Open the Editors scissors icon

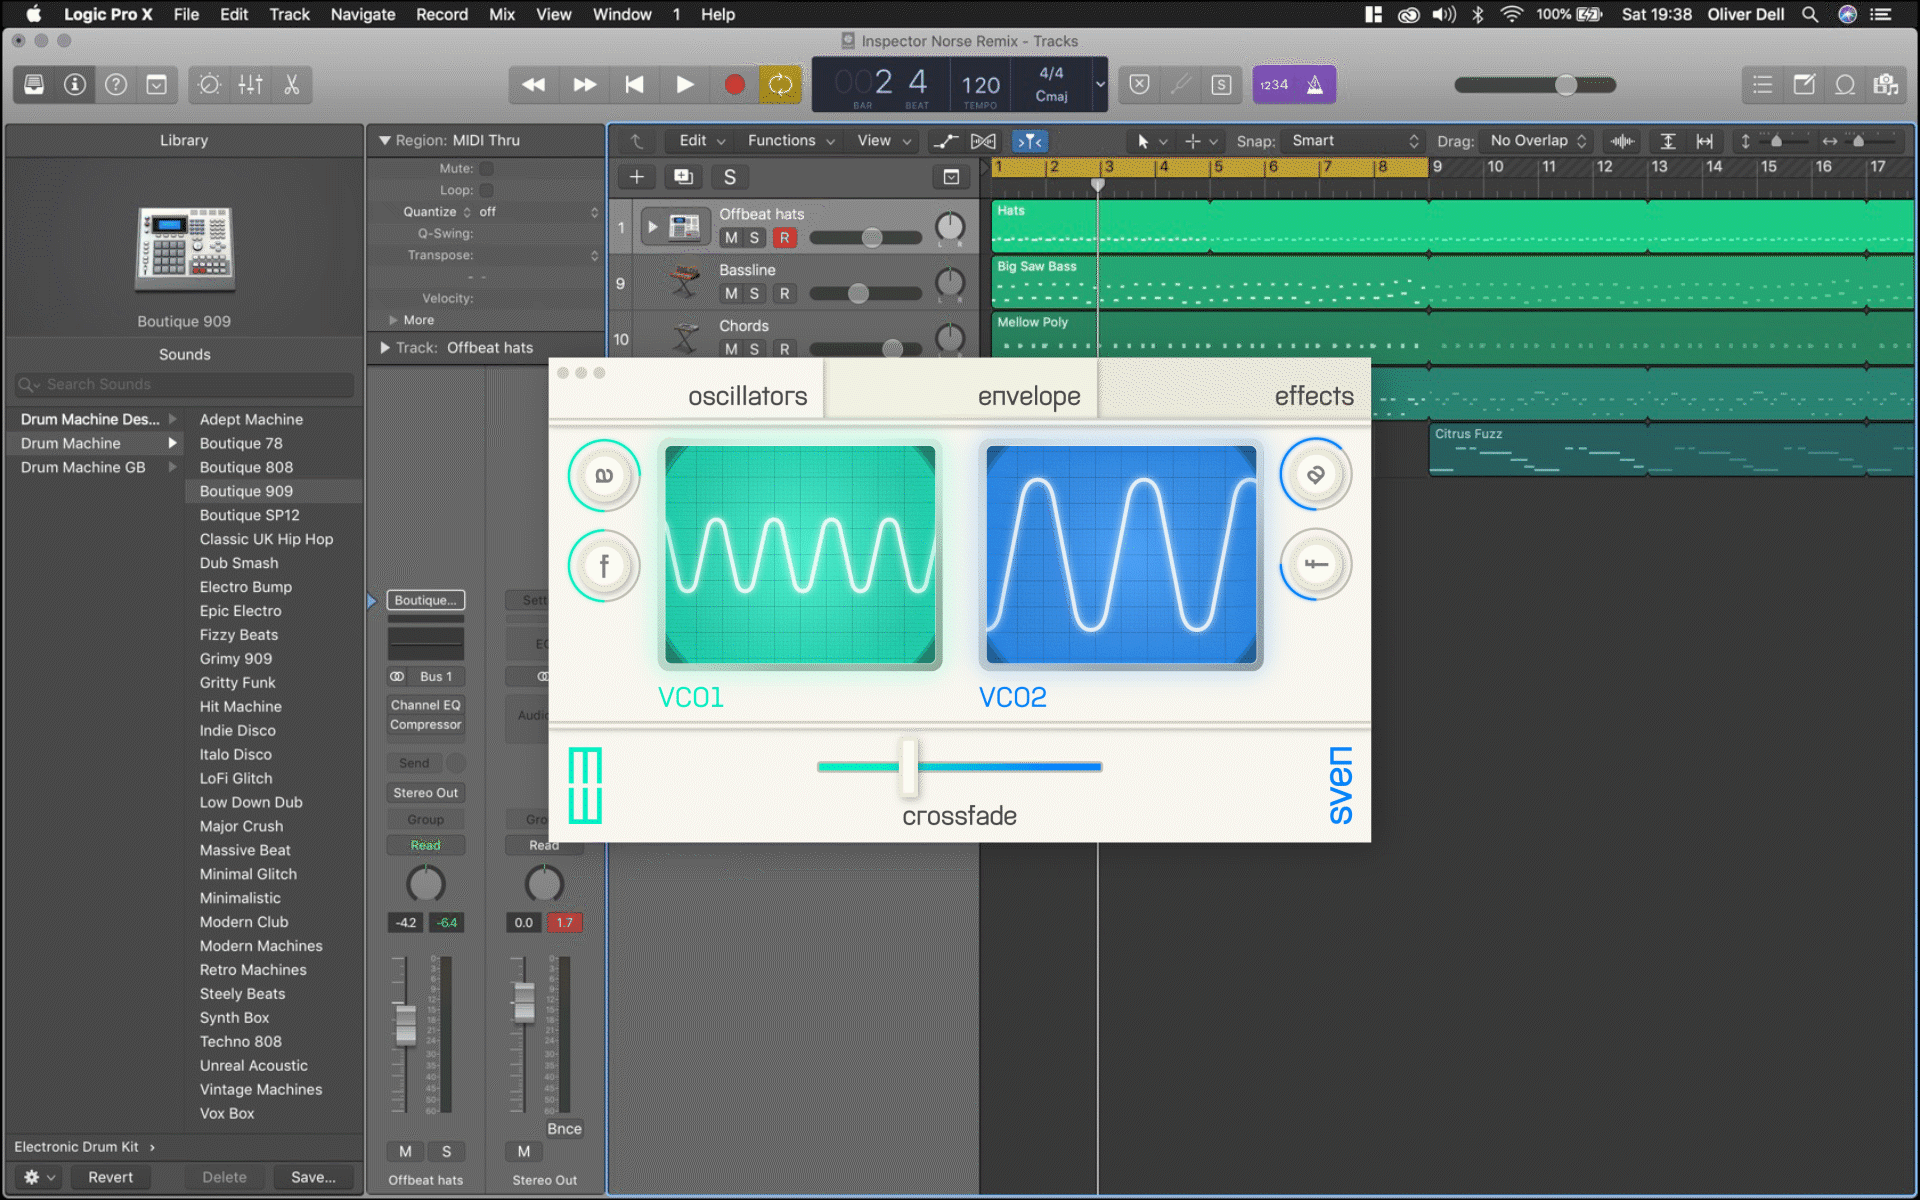tap(291, 85)
